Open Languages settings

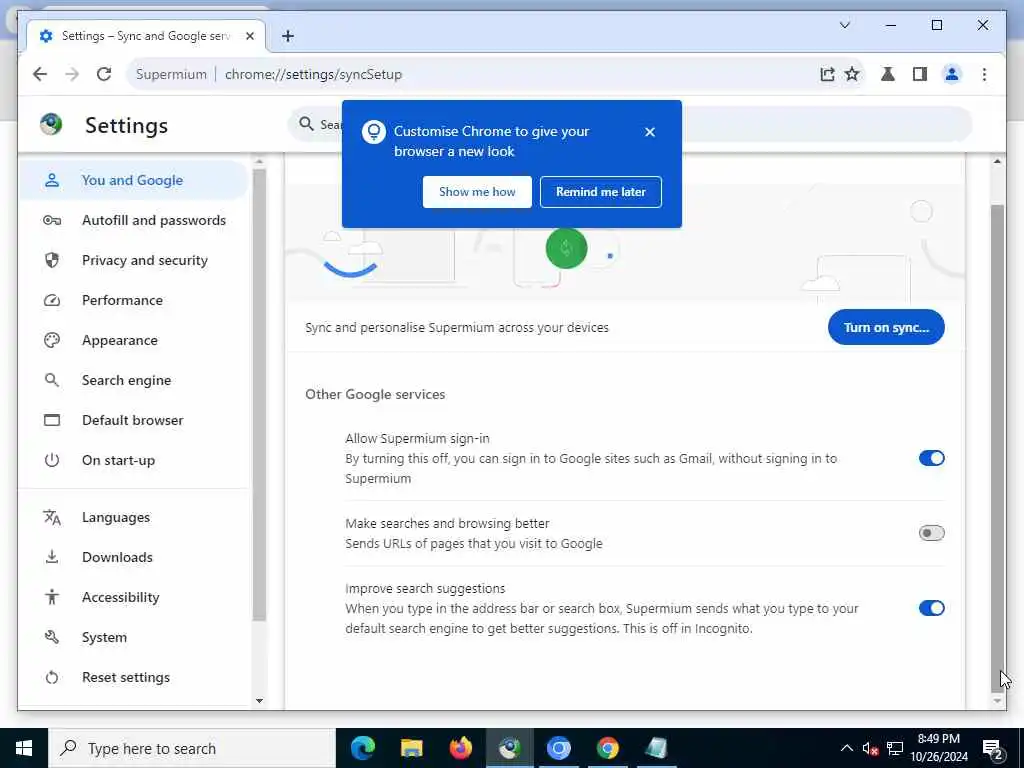pyautogui.click(x=134, y=517)
